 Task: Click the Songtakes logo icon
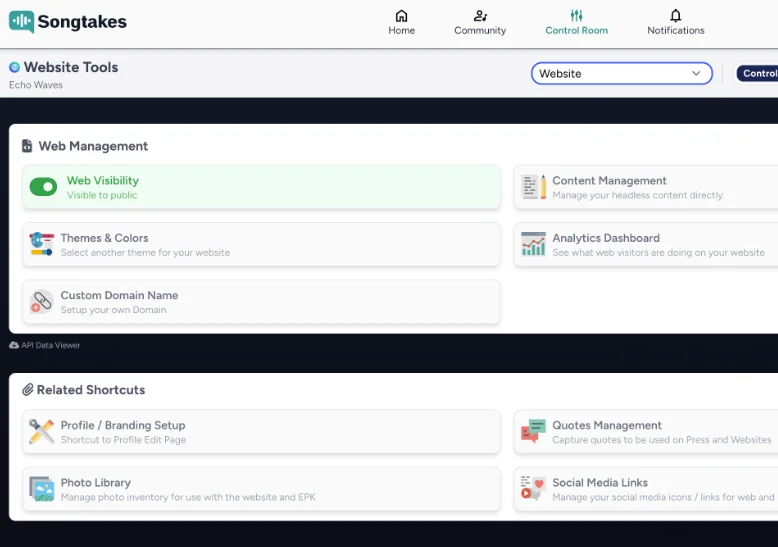pyautogui.click(x=21, y=22)
